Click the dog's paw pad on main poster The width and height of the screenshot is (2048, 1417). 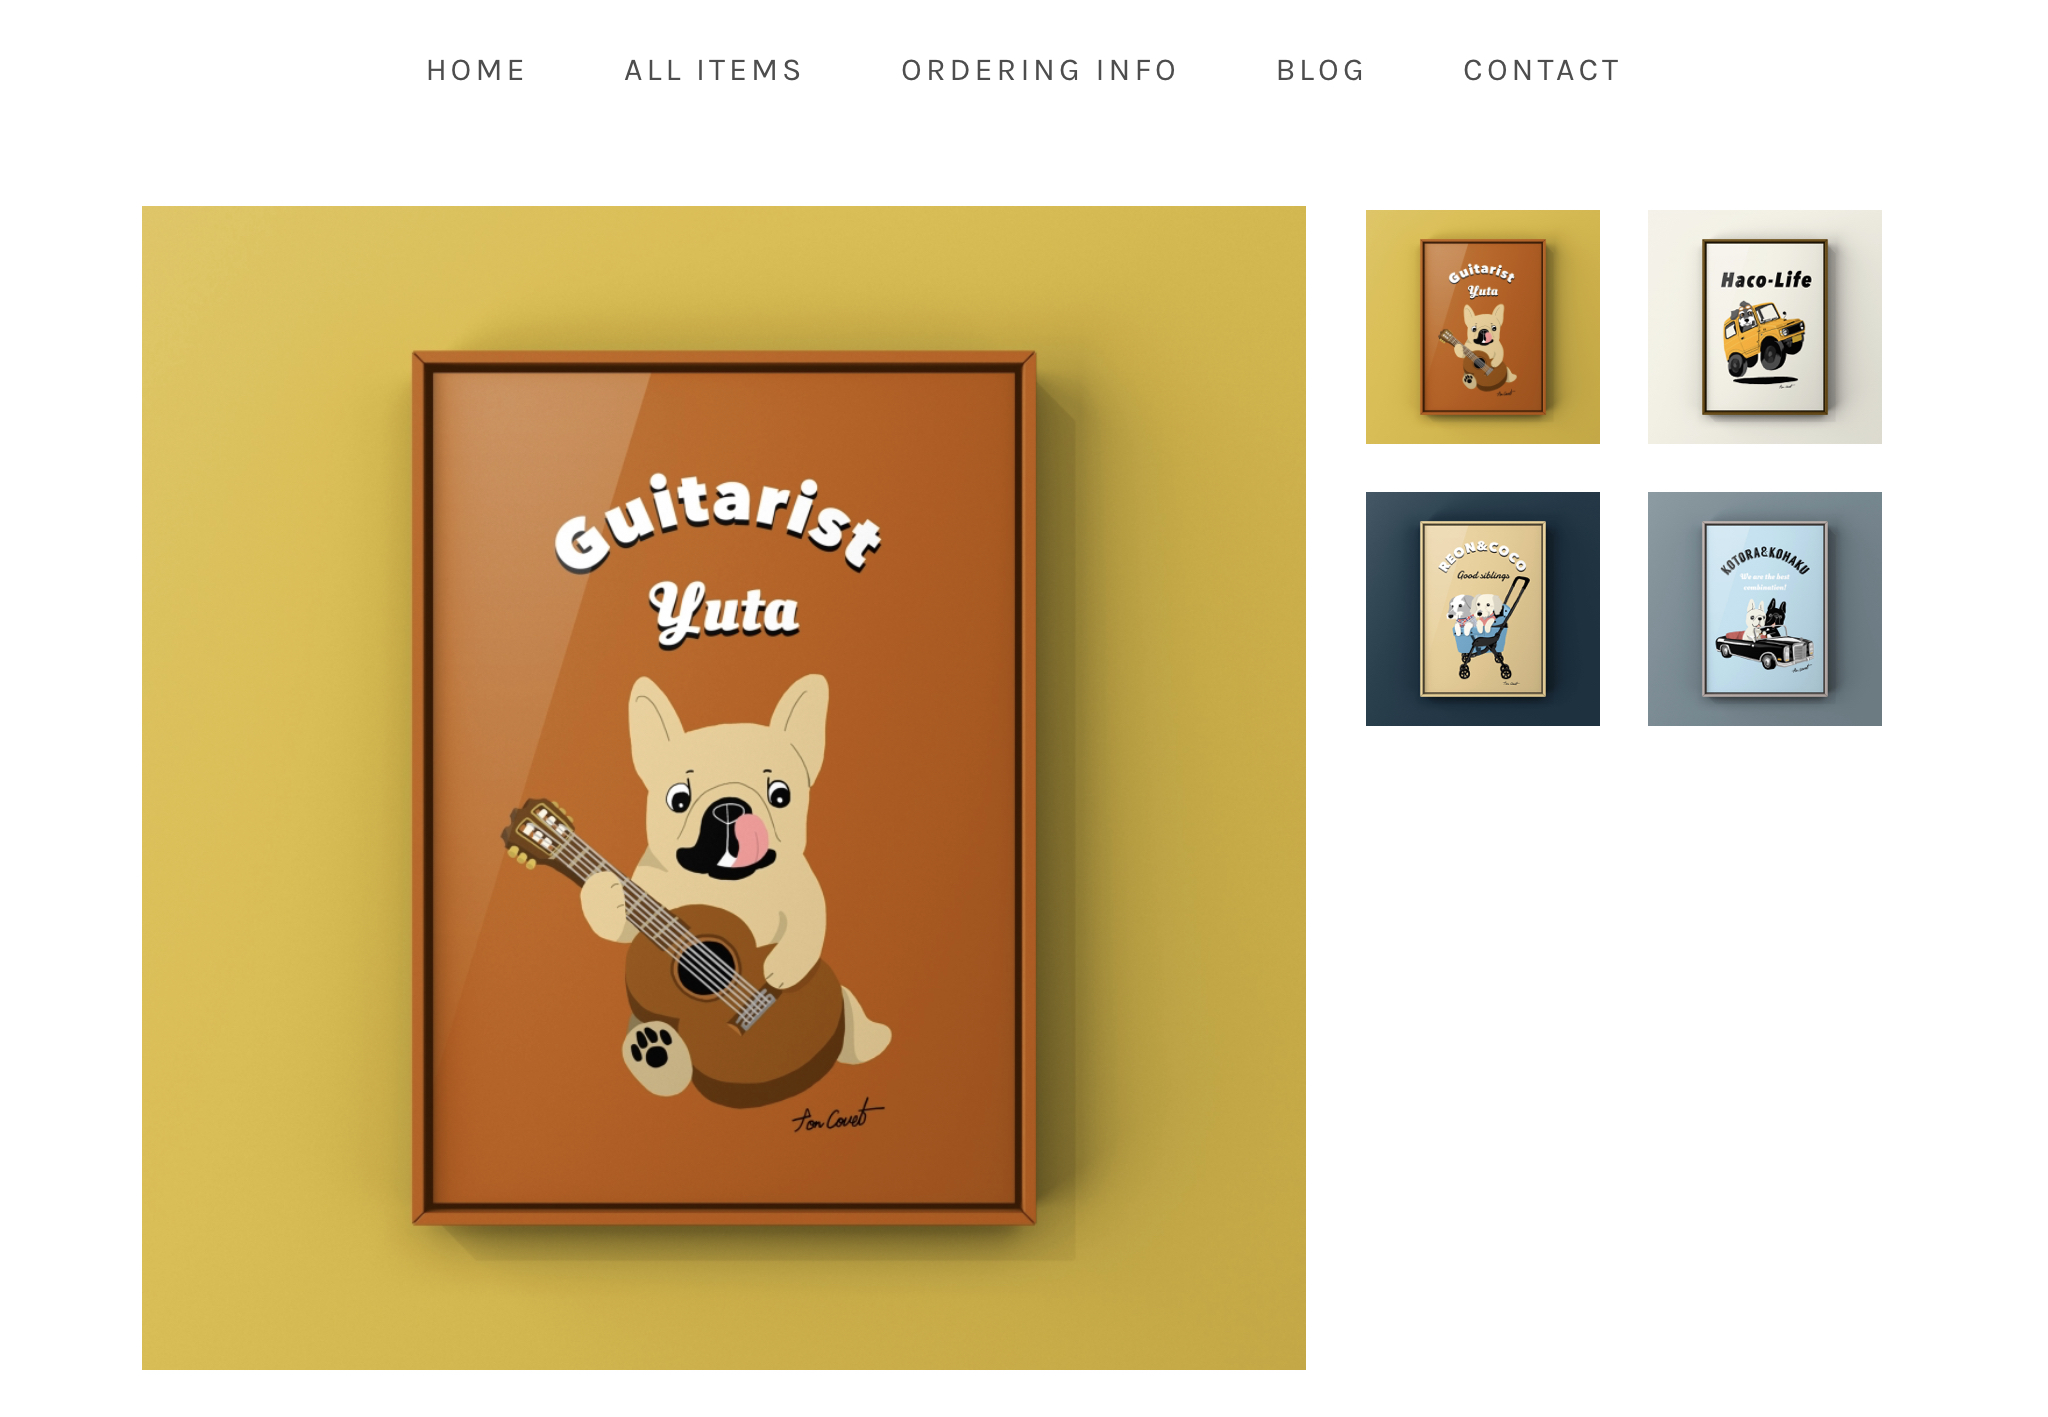tap(652, 1047)
